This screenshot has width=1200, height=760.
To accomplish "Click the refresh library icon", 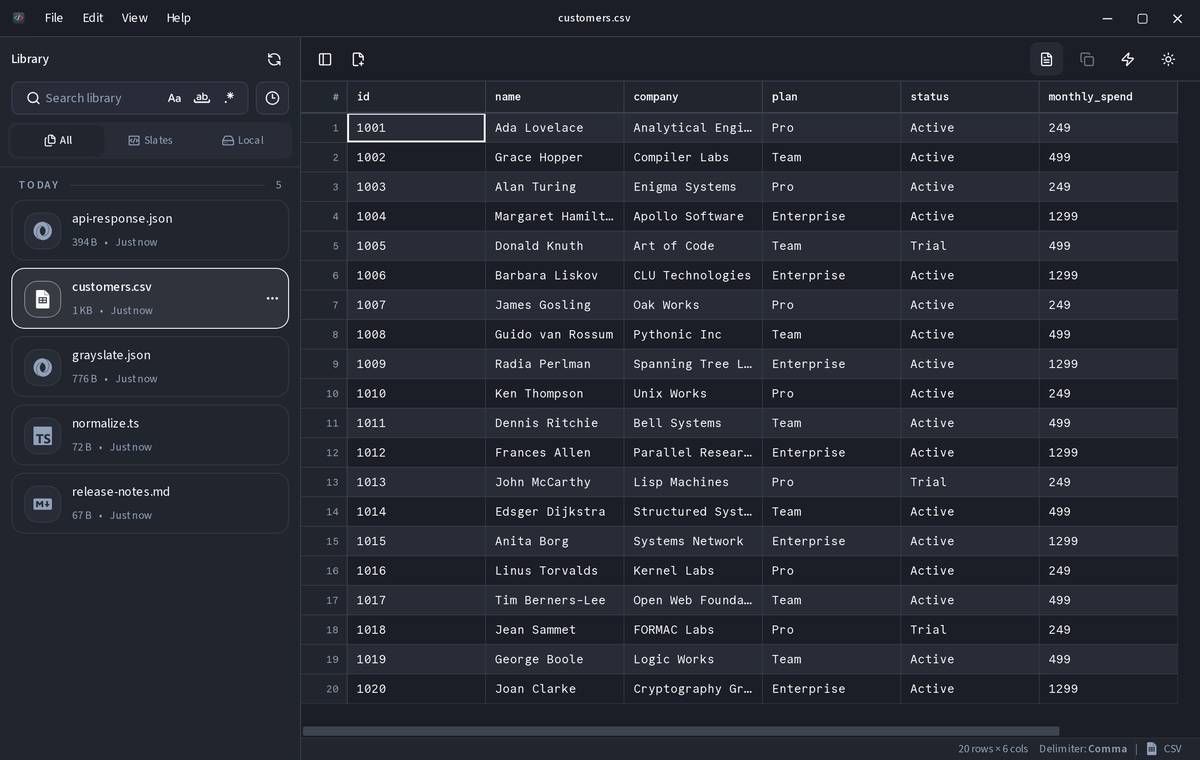I will (274, 59).
